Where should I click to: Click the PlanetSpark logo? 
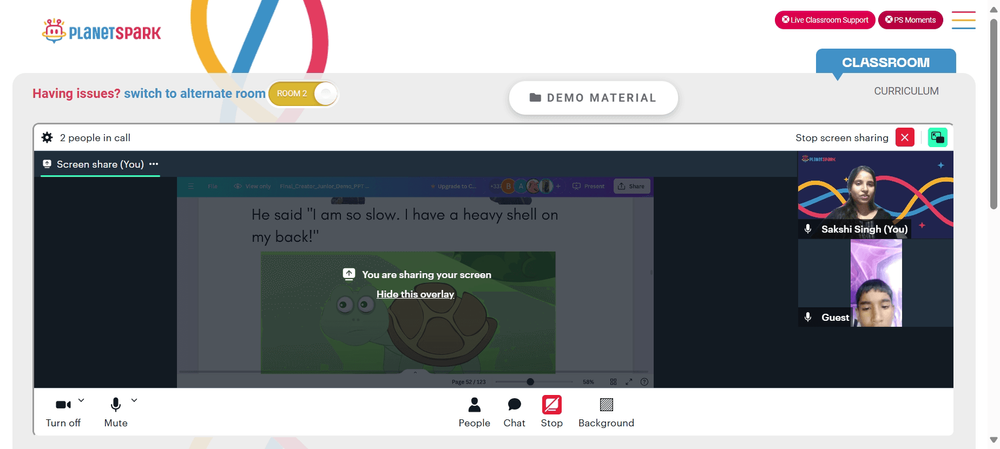[x=101, y=31]
